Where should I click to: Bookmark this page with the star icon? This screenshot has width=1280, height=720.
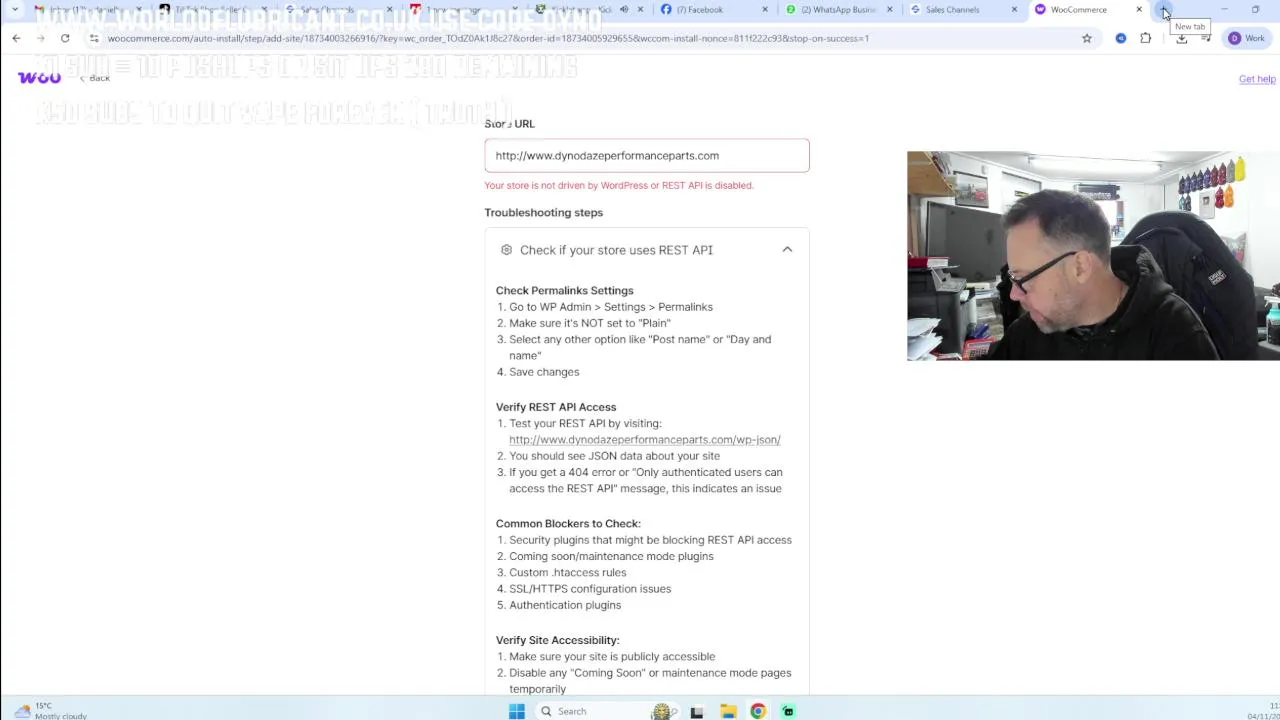tap(1087, 38)
